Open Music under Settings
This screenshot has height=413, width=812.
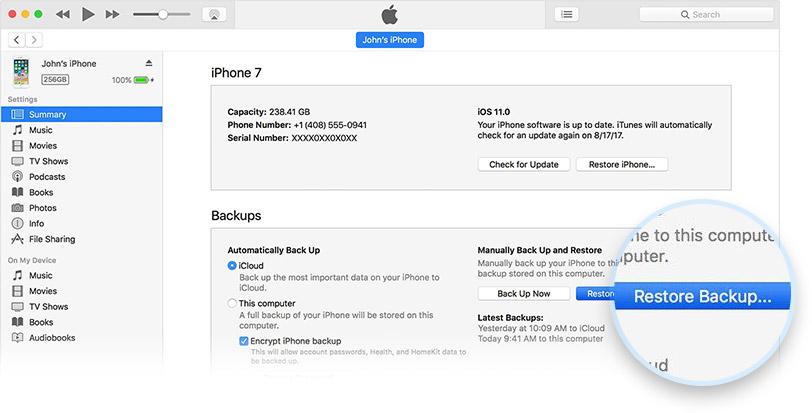coord(81,130)
